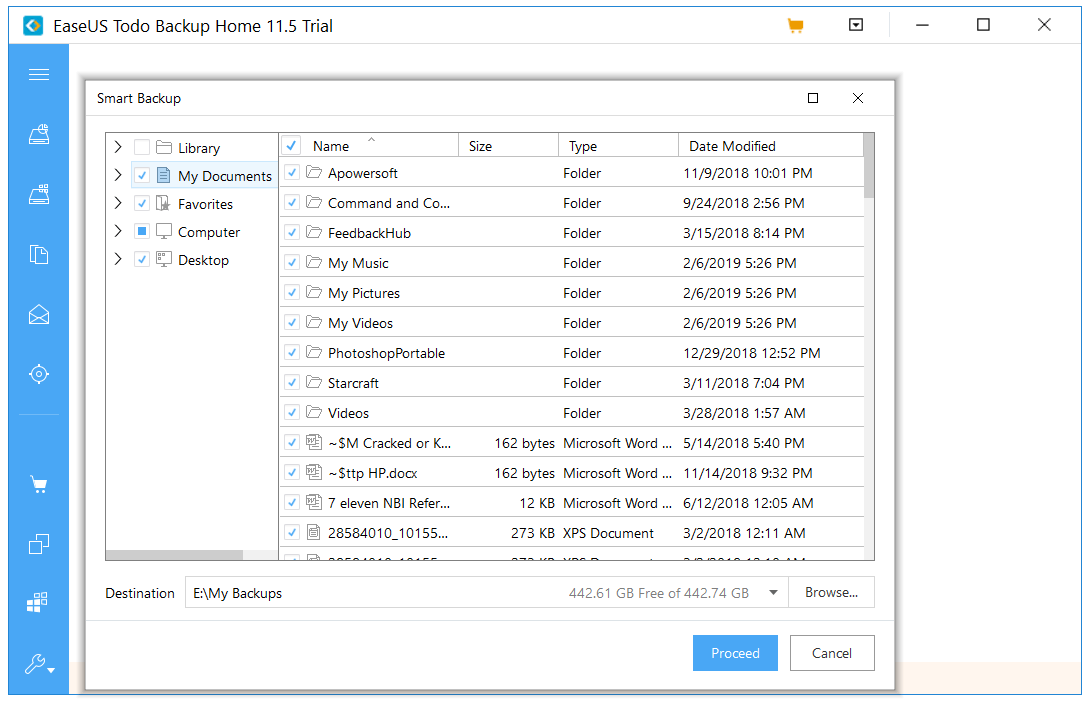Screen dimensions: 1088x702
Task: Click the Apowersoft folder icon
Action: point(314,172)
